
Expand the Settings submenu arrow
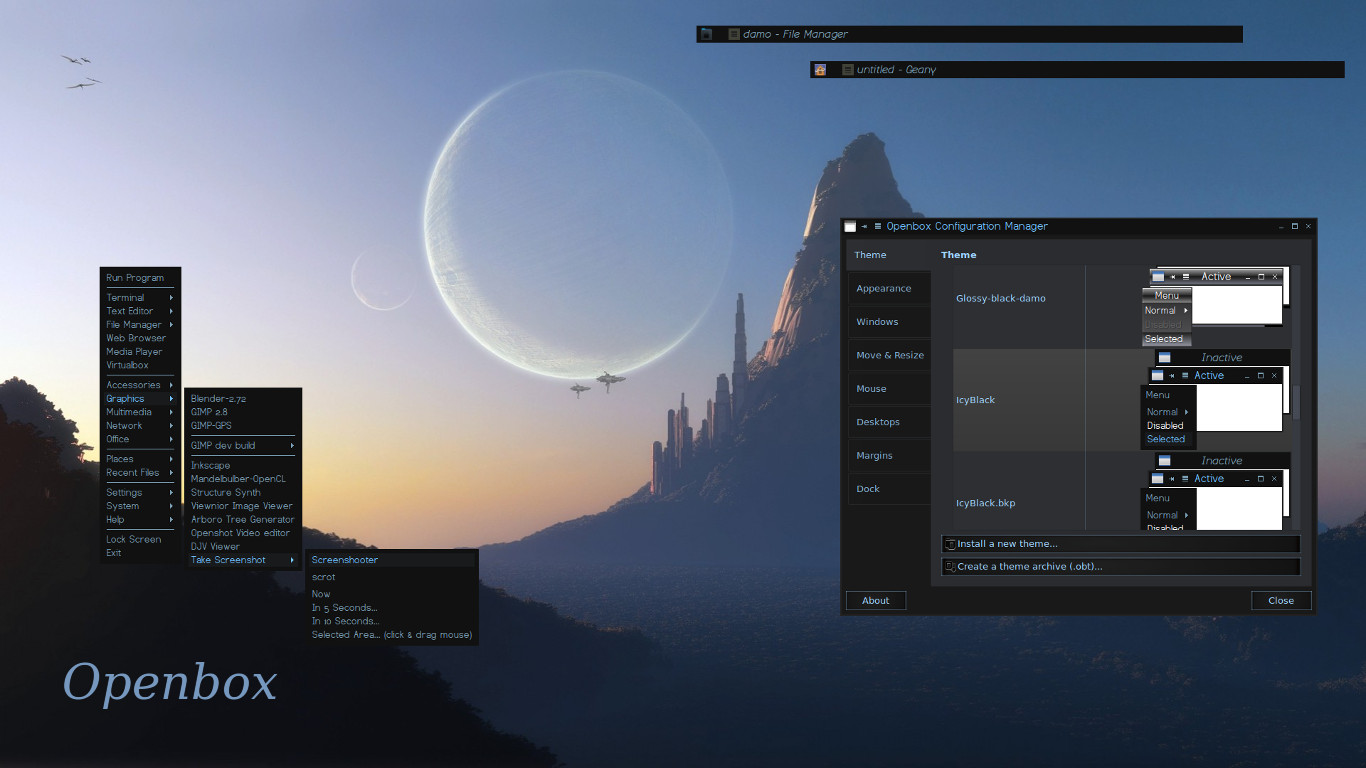pos(171,493)
